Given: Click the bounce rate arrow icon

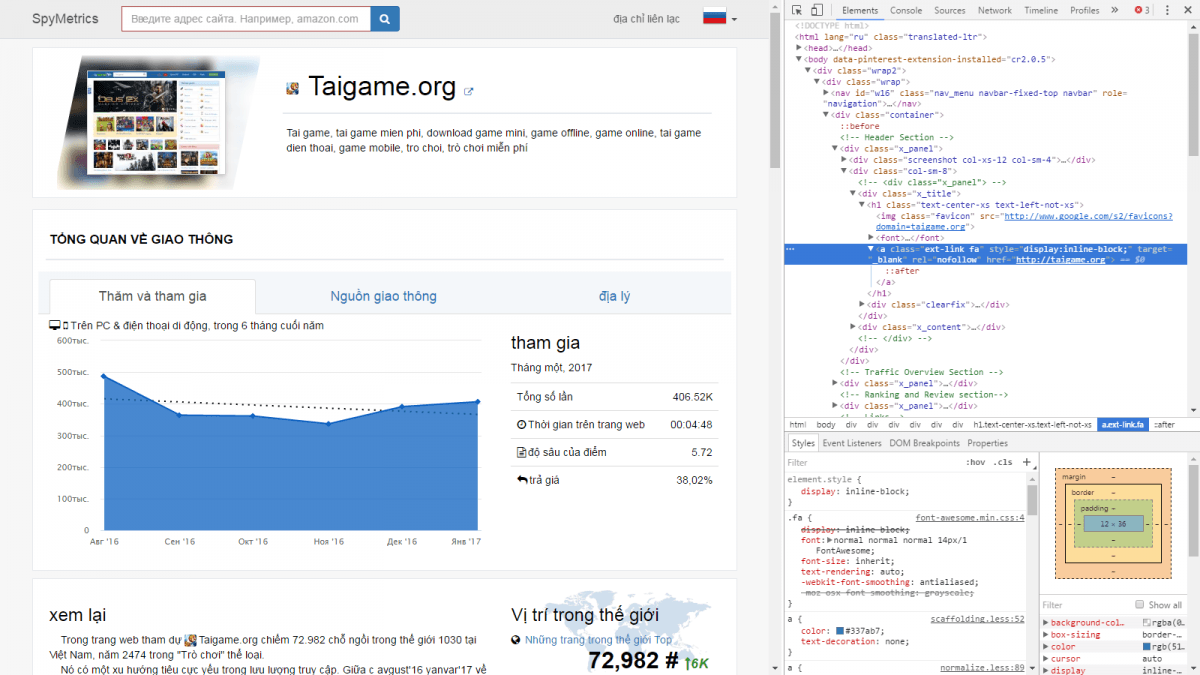Looking at the screenshot, I should tap(522, 480).
